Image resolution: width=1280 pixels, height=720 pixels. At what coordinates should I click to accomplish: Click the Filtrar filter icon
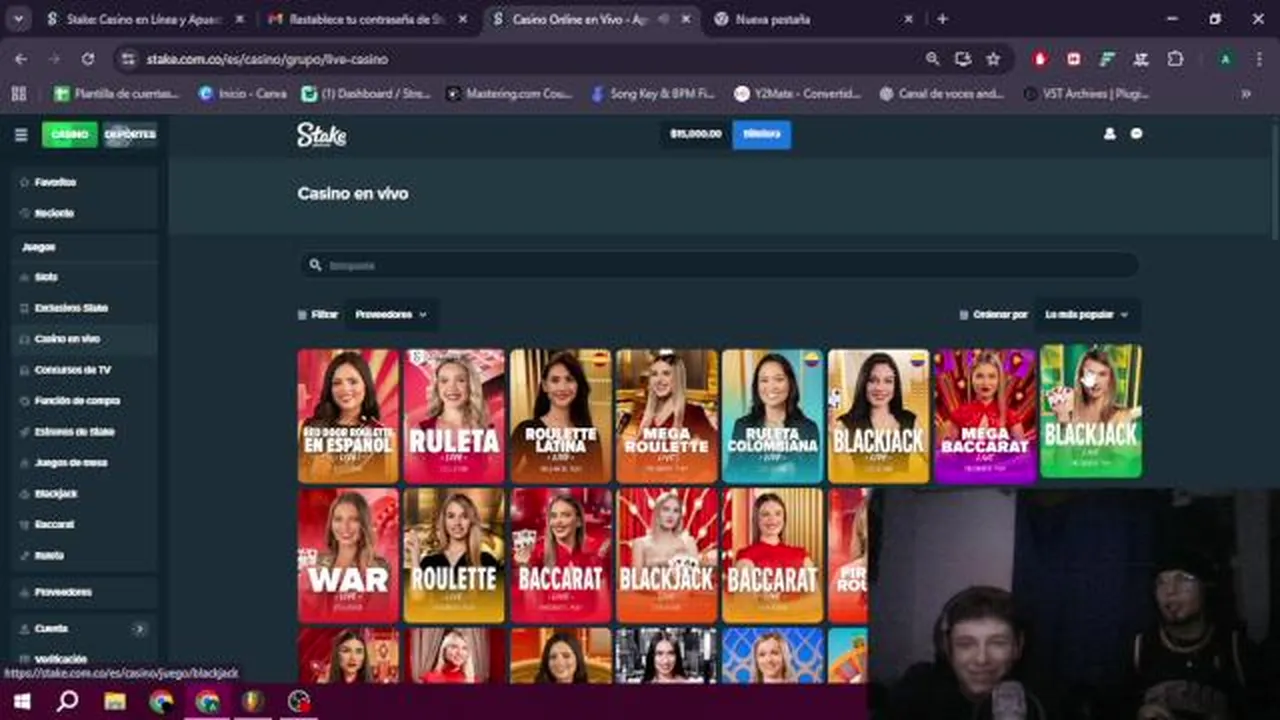(x=302, y=314)
